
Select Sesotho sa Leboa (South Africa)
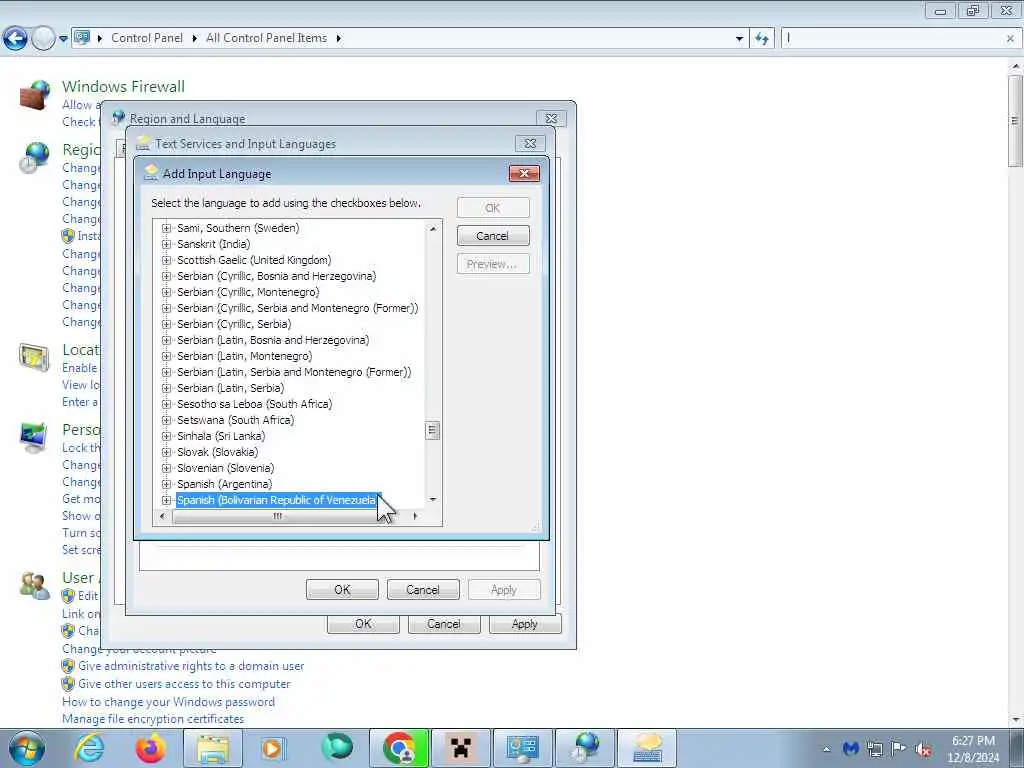coord(254,404)
